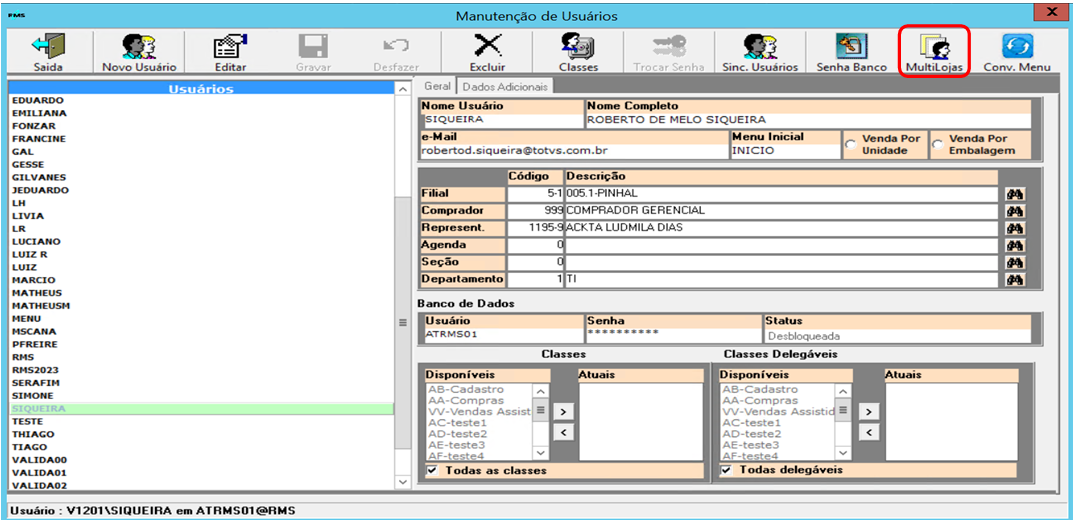
Task: Click the Senha password field
Action: 673,335
